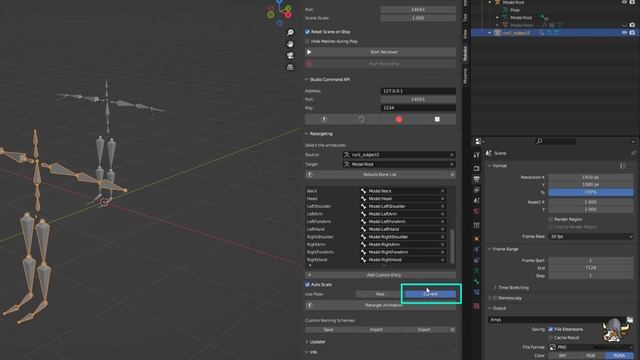Clear the Model LeftArm mapping with X
Viewport: 640px width, 360px height.
click(x=442, y=214)
